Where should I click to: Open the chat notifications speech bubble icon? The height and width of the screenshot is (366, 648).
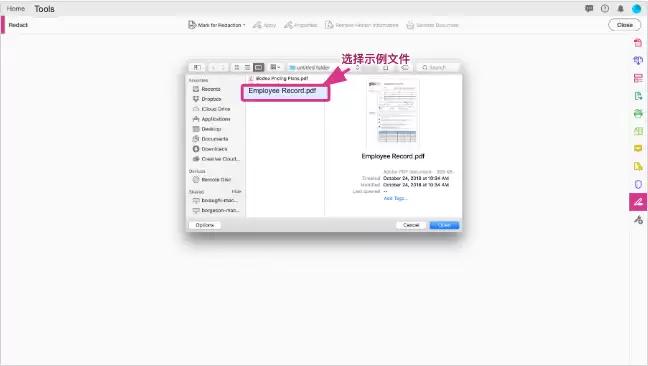point(589,8)
